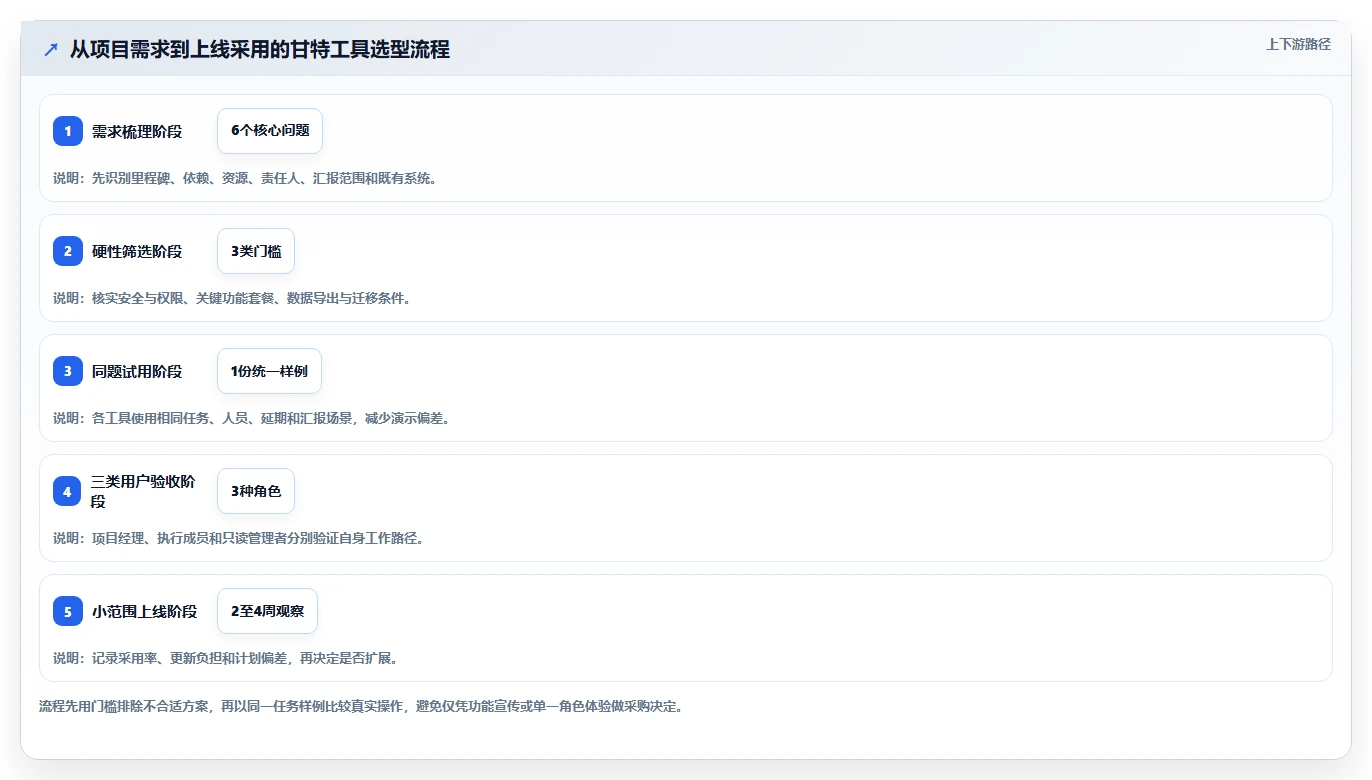Select the 3种角色 pill
Viewport: 1372px width, 780px height.
(256, 491)
